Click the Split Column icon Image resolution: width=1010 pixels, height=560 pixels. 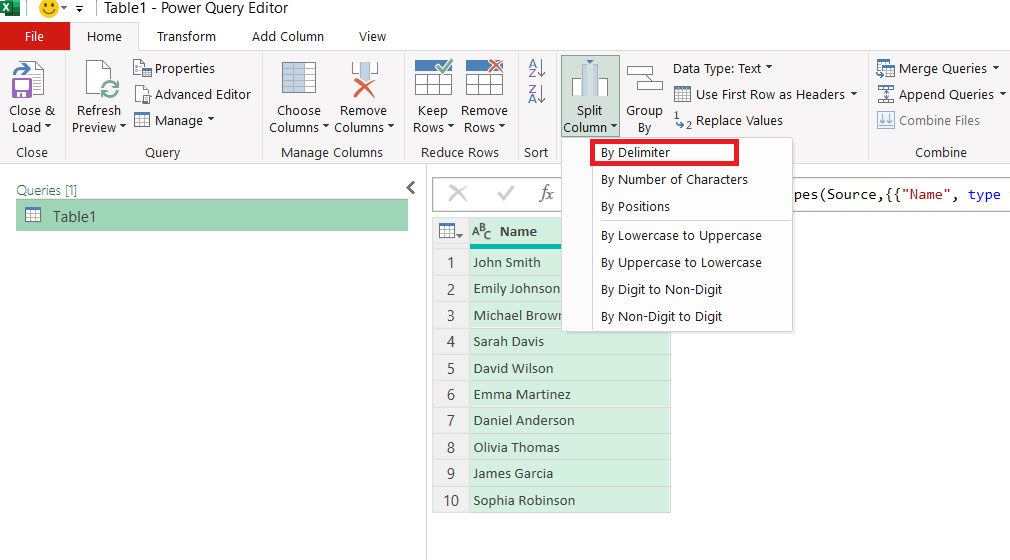click(x=589, y=79)
